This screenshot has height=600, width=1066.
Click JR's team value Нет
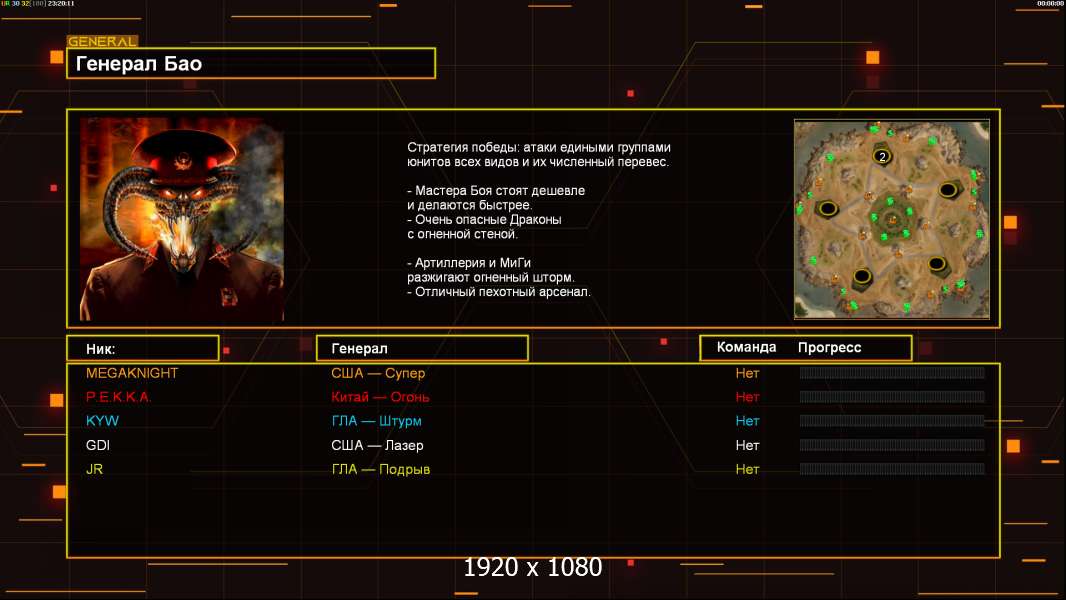[x=747, y=469]
